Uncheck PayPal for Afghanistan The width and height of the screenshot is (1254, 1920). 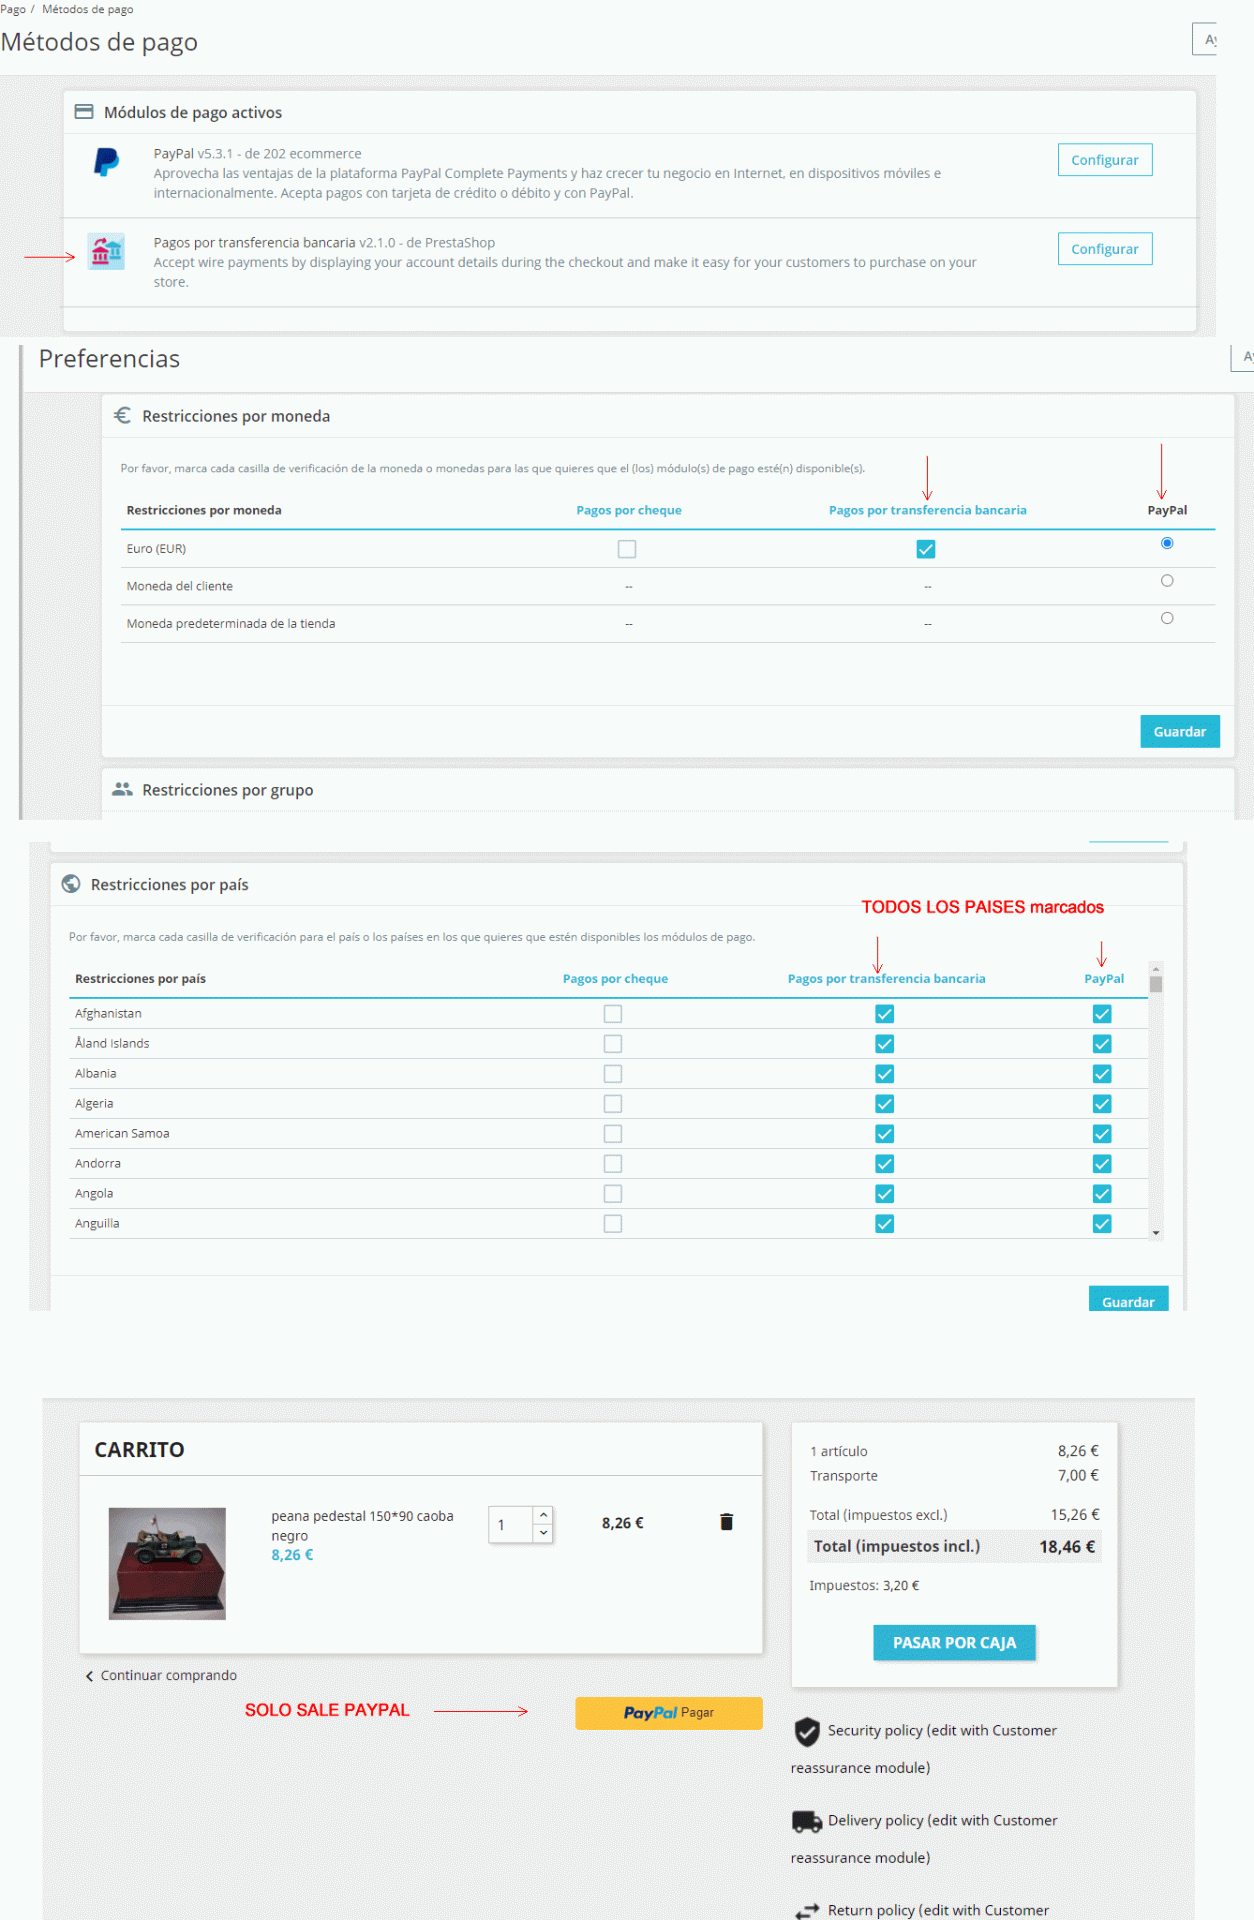pos(1102,1014)
